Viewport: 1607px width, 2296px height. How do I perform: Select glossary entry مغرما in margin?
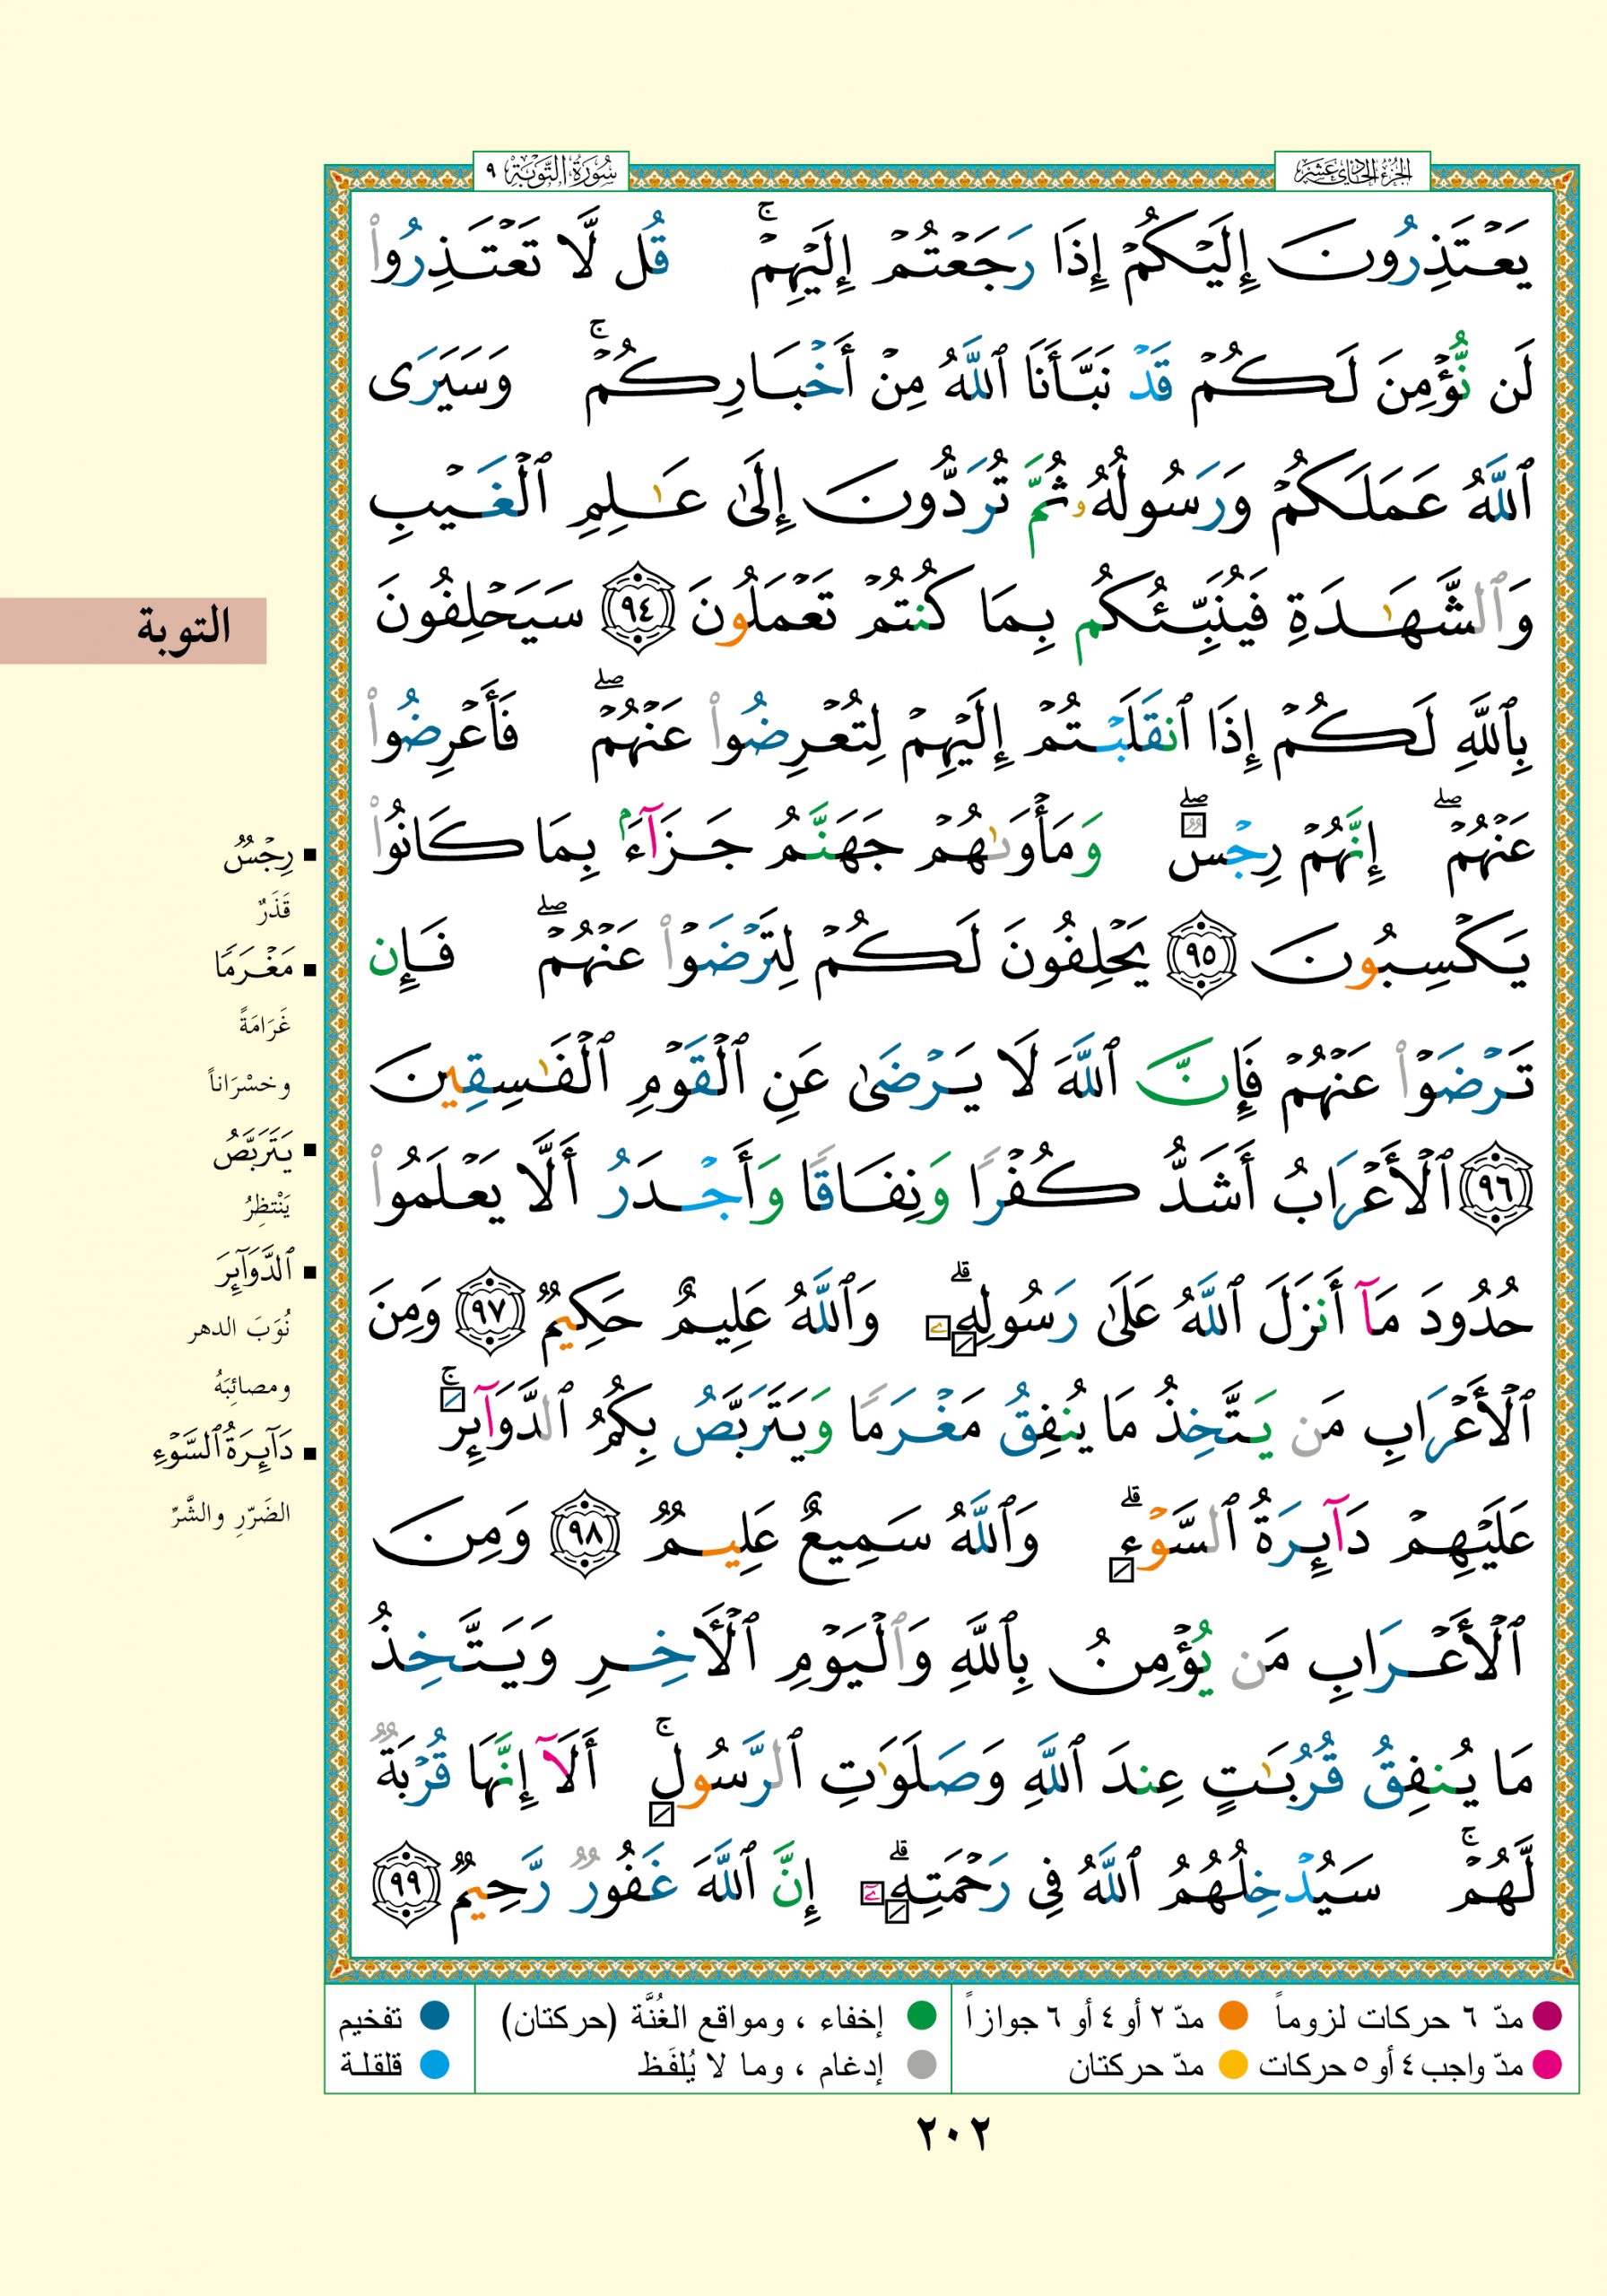[253, 967]
